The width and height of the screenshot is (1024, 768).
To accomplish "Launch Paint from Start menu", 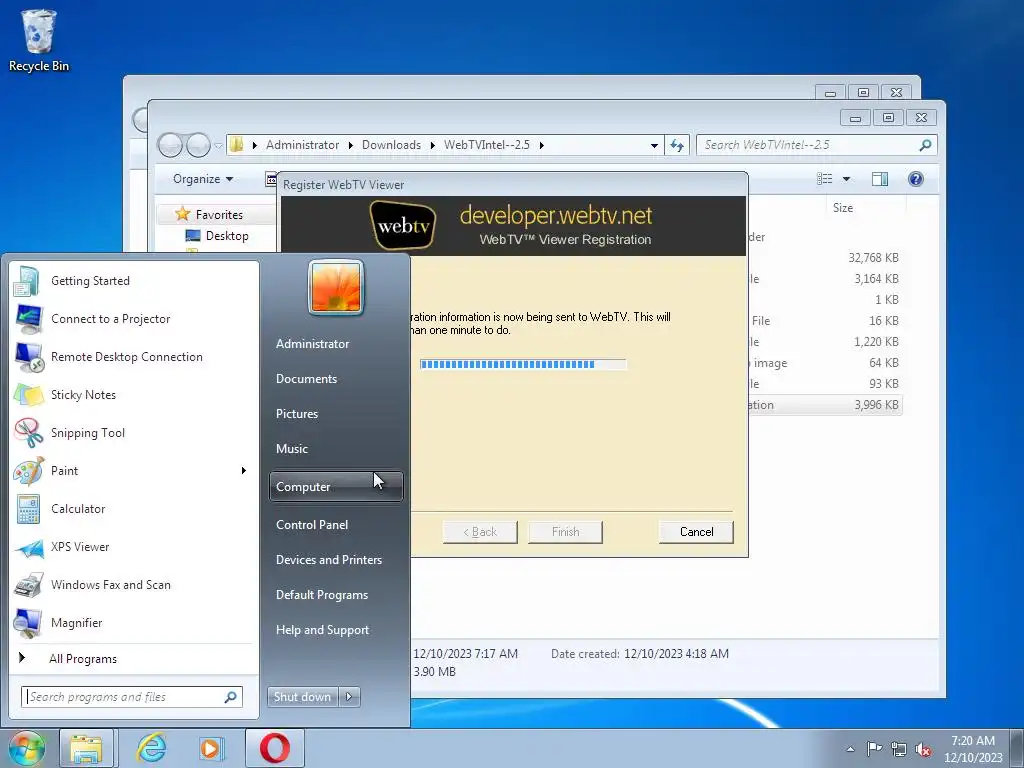I will coord(64,470).
